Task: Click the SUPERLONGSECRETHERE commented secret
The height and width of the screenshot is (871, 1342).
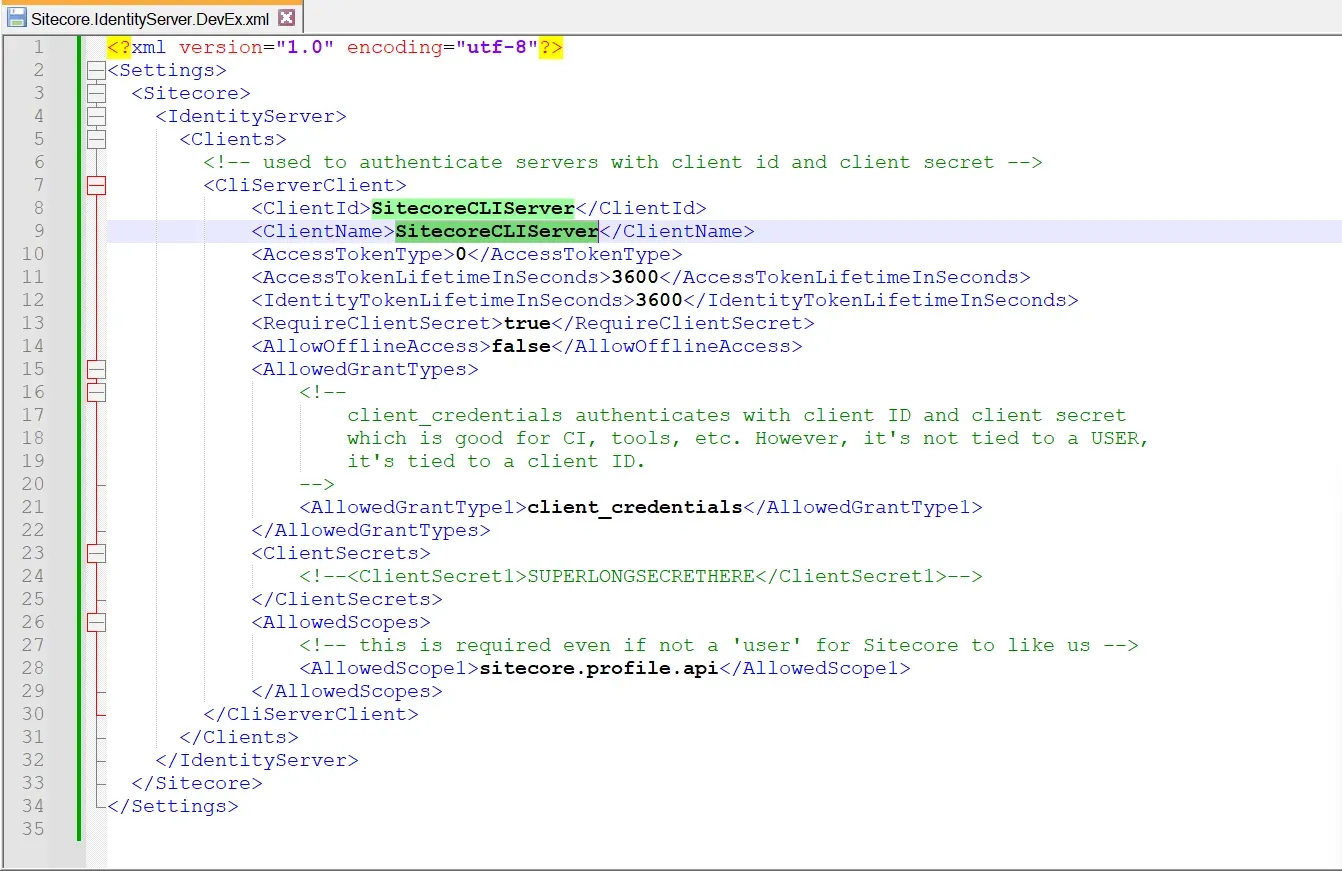Action: click(x=641, y=576)
